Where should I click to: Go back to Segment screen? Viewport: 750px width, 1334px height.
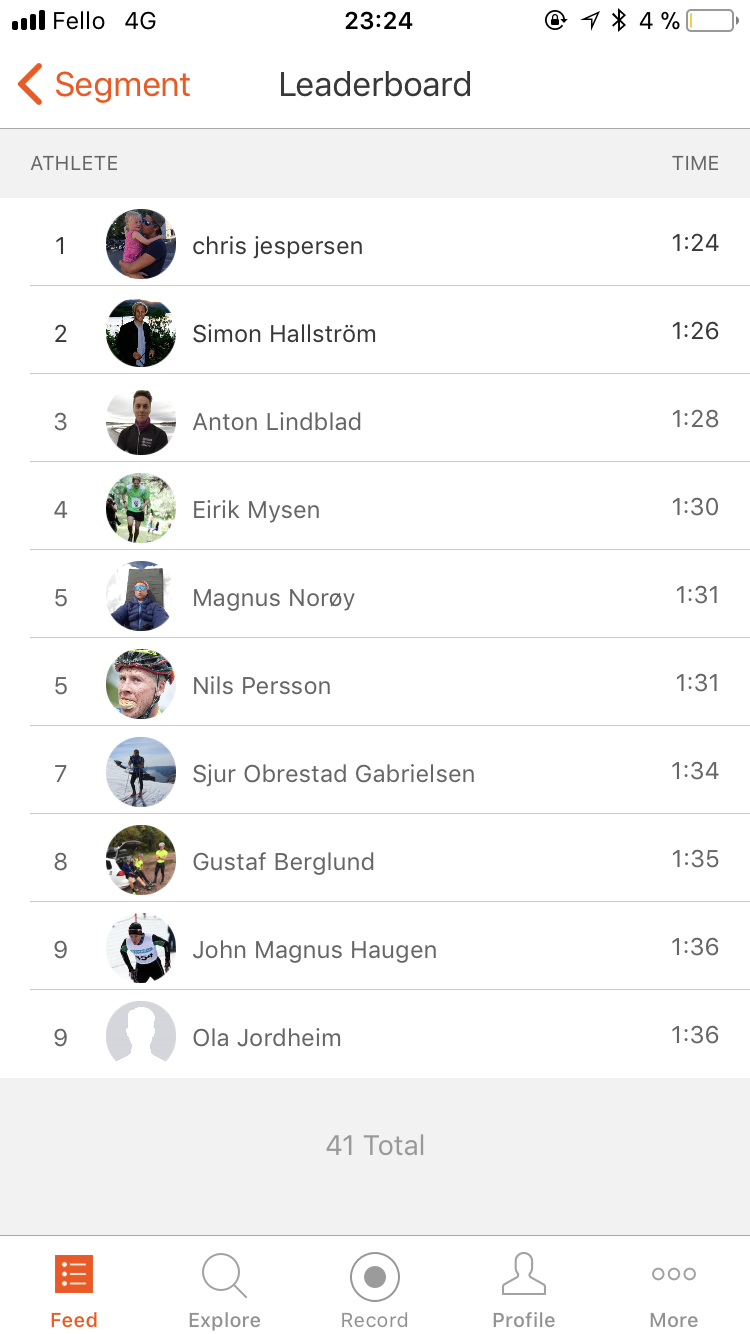(104, 85)
